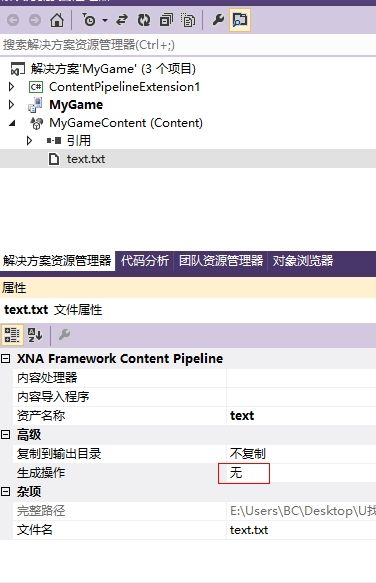Toggle categorized view in properties panel
This screenshot has width=376, height=583.
tap(12, 335)
